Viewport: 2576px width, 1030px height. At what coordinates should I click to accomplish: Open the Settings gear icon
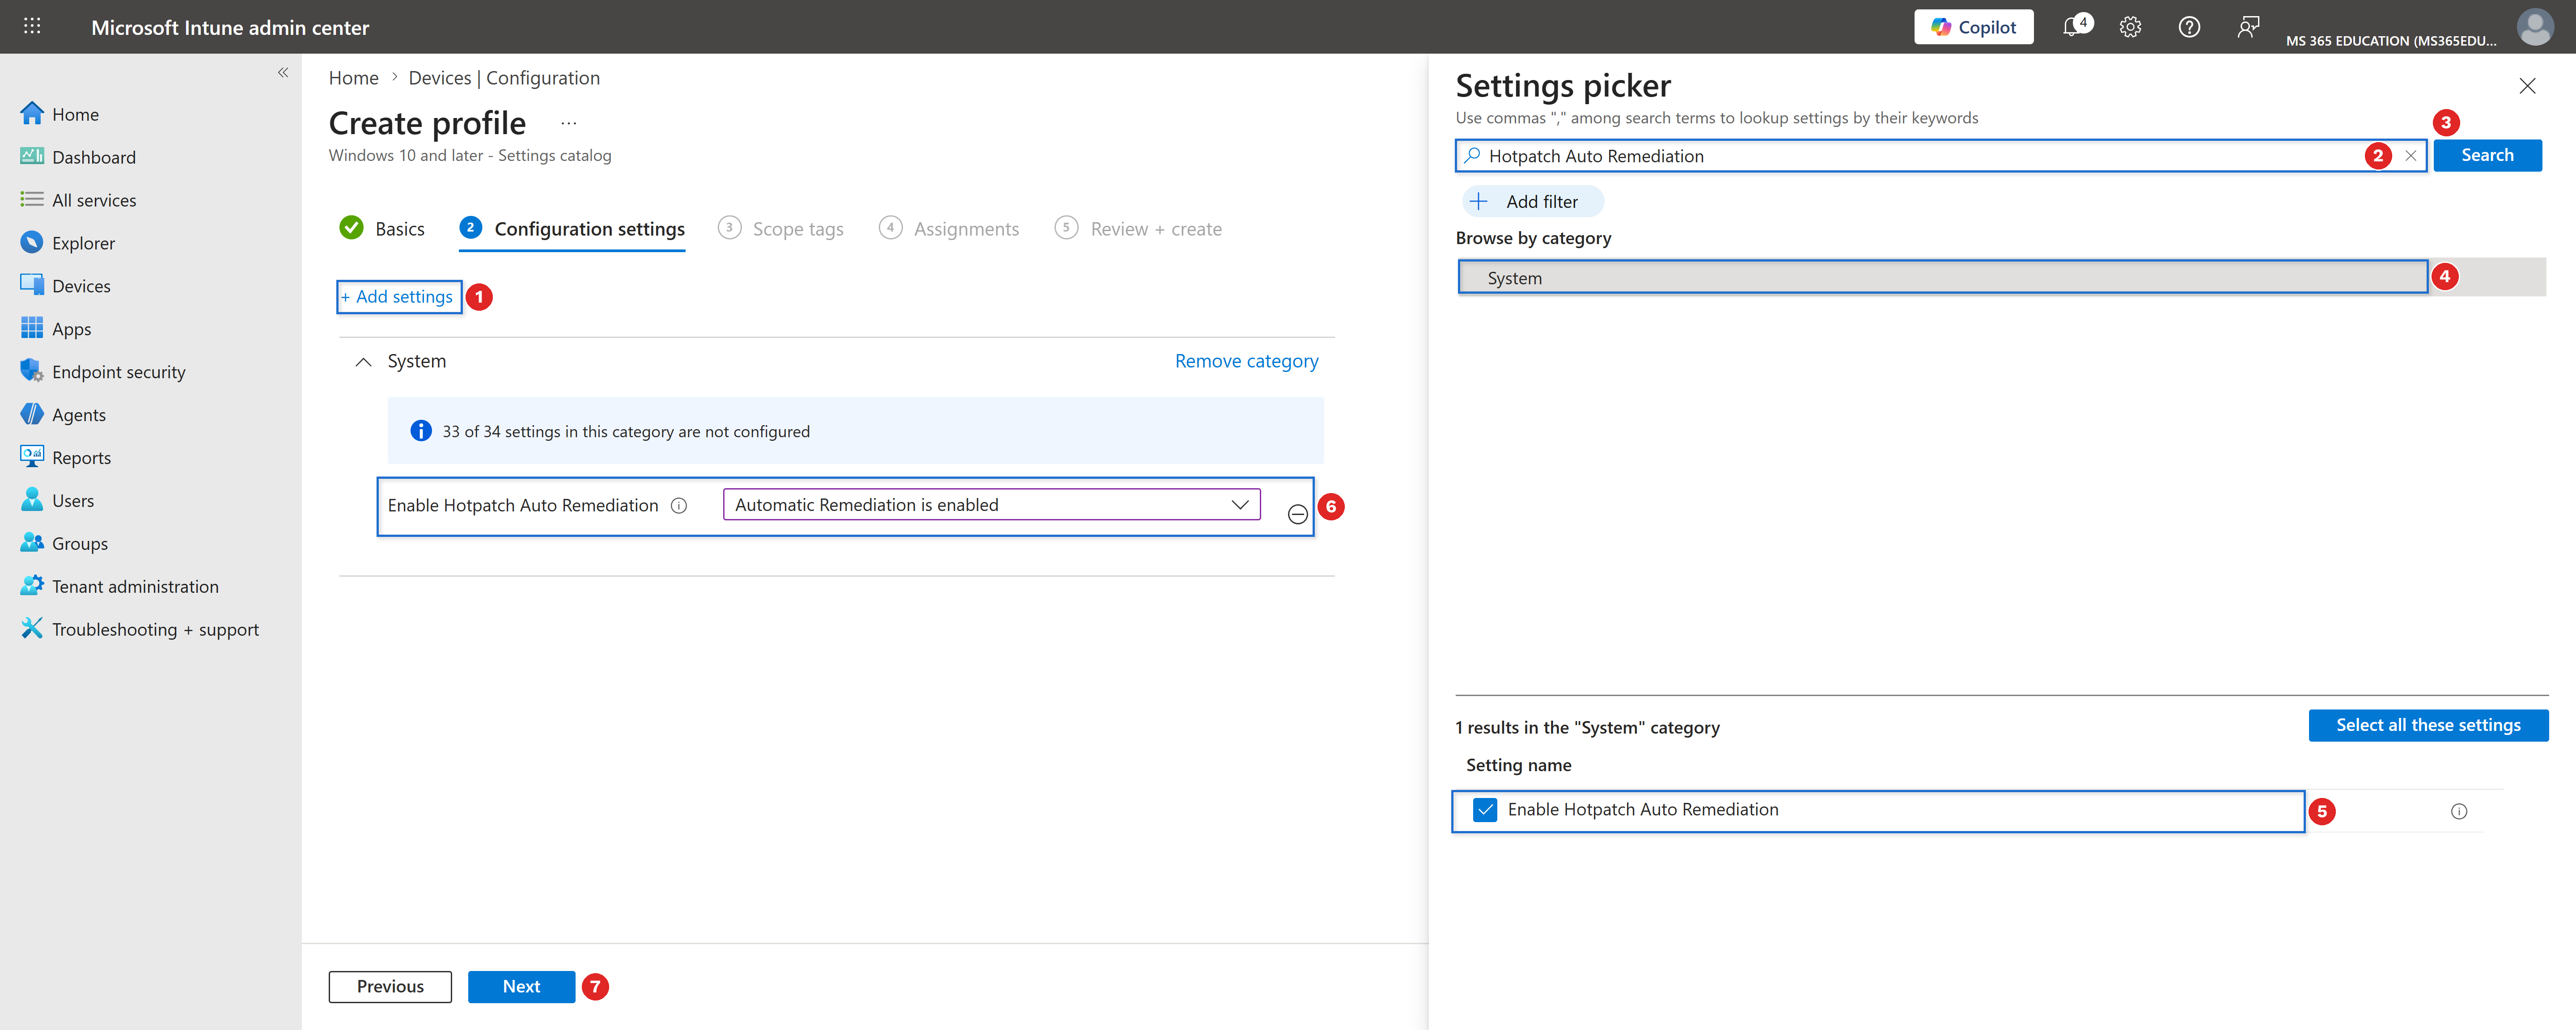pos(2130,27)
